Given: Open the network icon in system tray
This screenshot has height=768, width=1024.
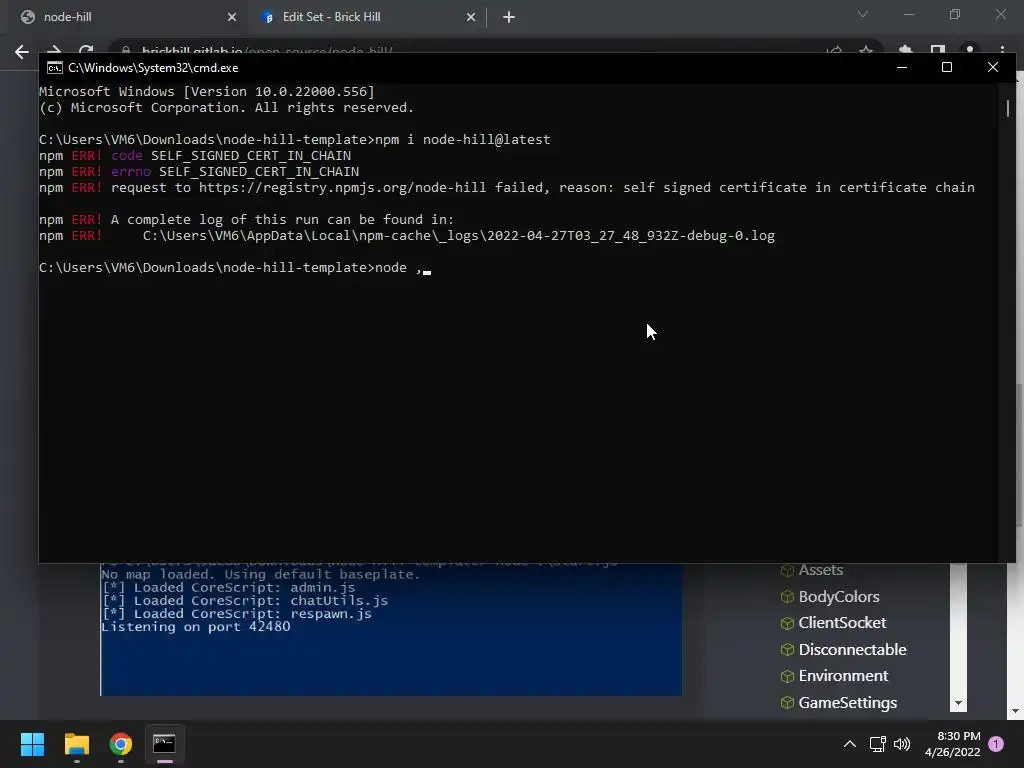Looking at the screenshot, I should pyautogui.click(x=878, y=744).
